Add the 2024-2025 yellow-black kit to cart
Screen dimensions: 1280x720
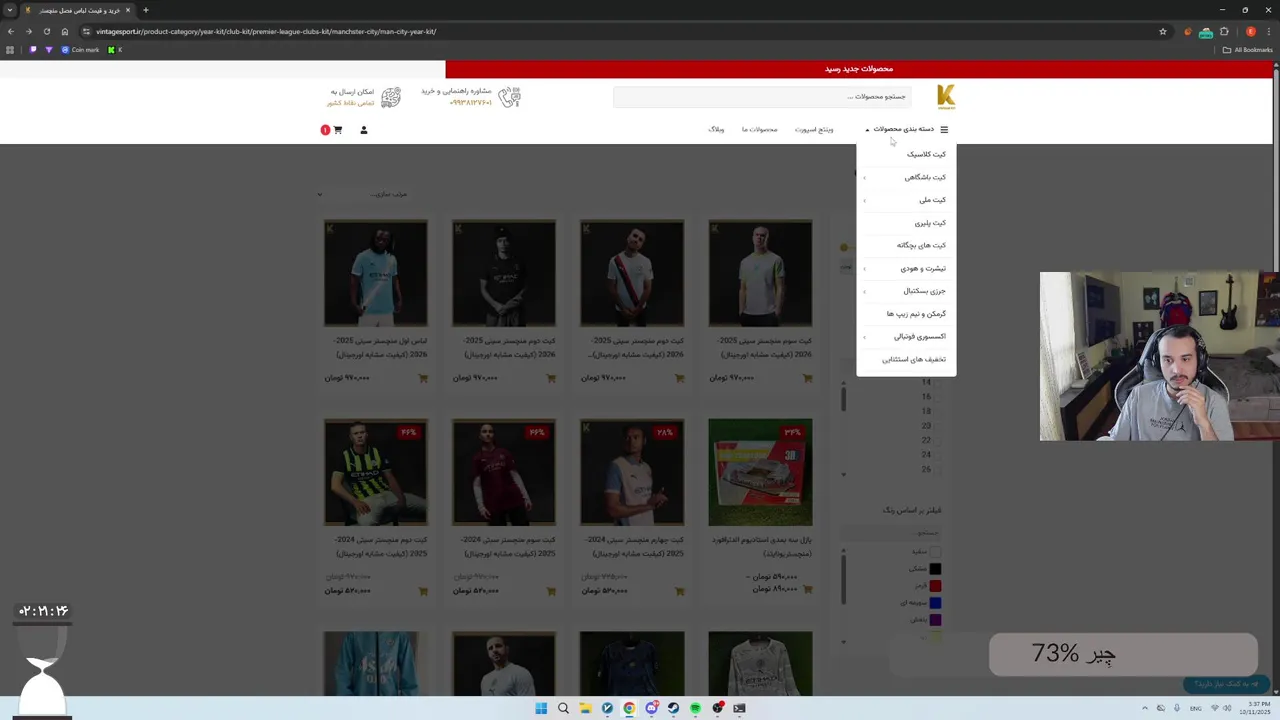click(423, 591)
